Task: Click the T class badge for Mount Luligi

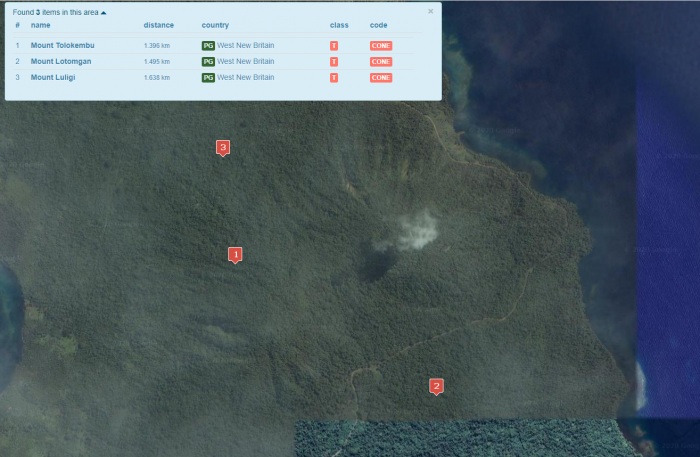Action: (334, 78)
